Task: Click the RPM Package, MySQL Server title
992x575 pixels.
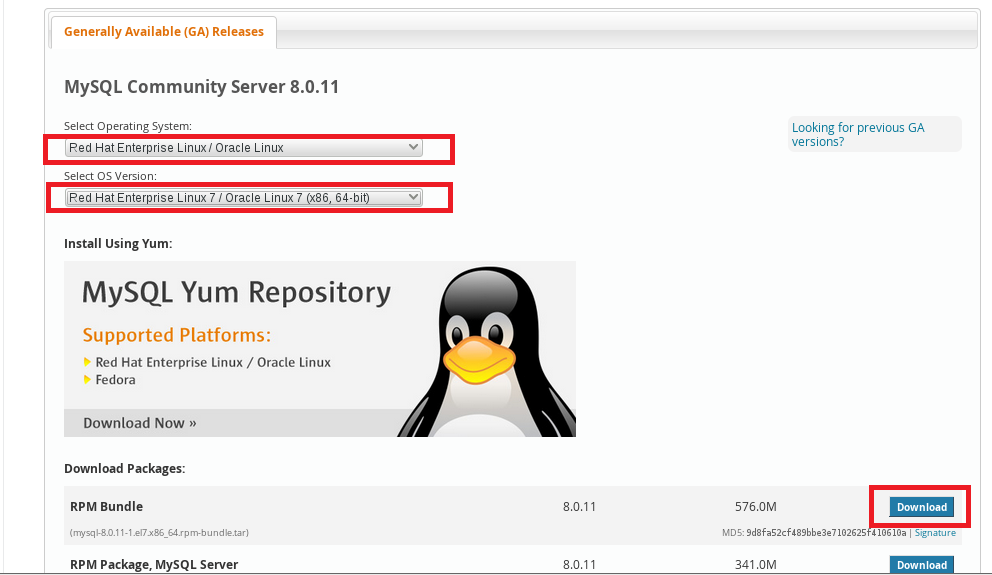Action: click(154, 564)
